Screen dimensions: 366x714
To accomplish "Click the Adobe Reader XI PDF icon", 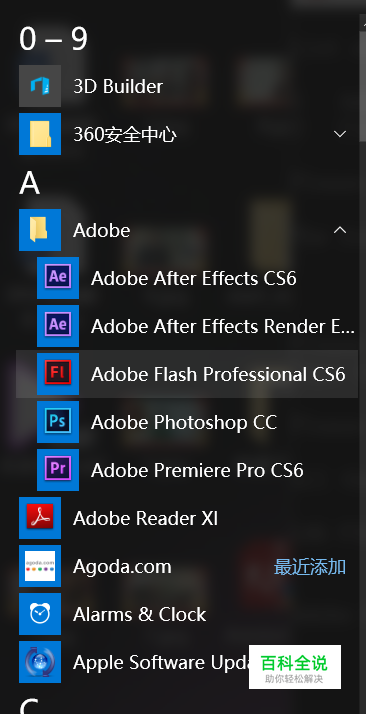I will (40, 518).
